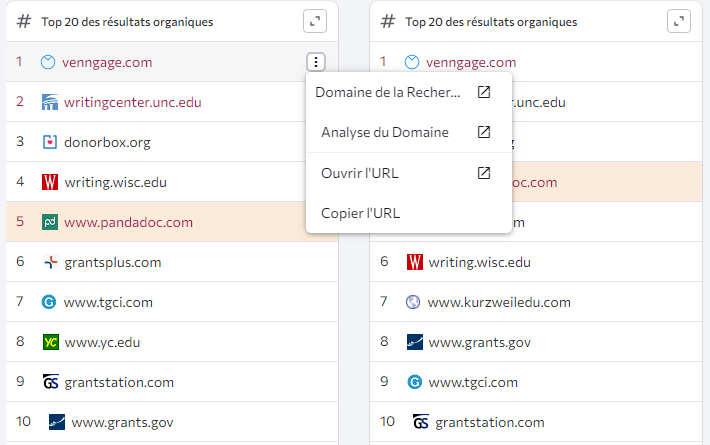
Task: Select Copier l'URL menu item
Action: 409,213
